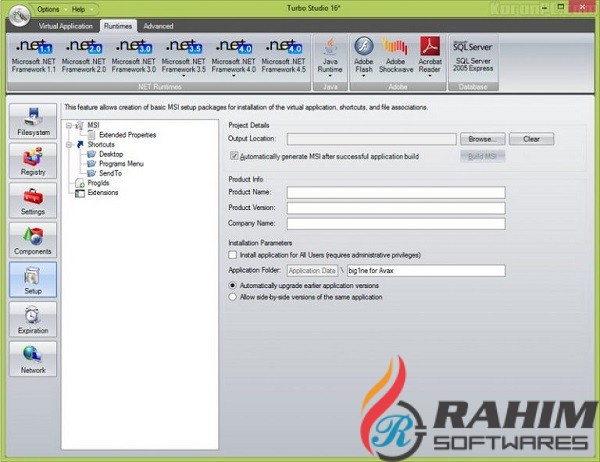Image resolution: width=600 pixels, height=462 pixels.
Task: Select allow side-by-side versions option
Action: tap(233, 297)
